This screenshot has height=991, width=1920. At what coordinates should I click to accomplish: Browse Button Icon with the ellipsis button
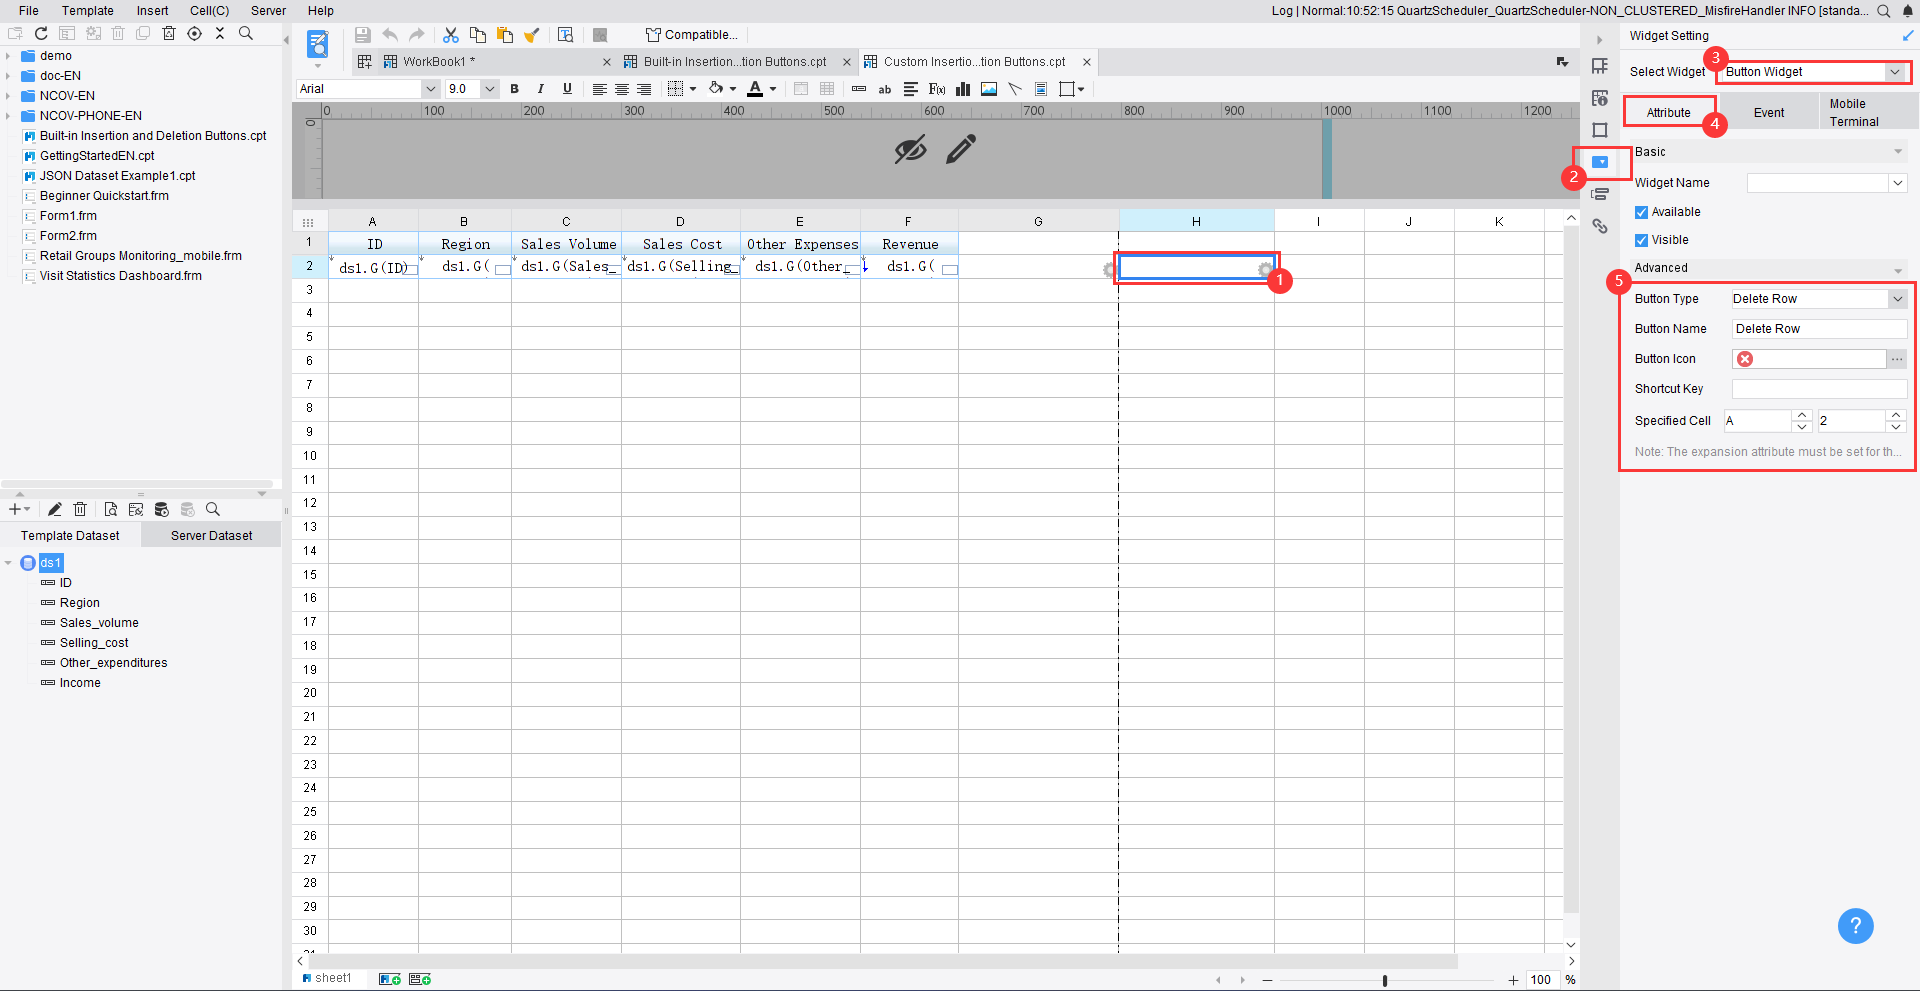pyautogui.click(x=1897, y=358)
